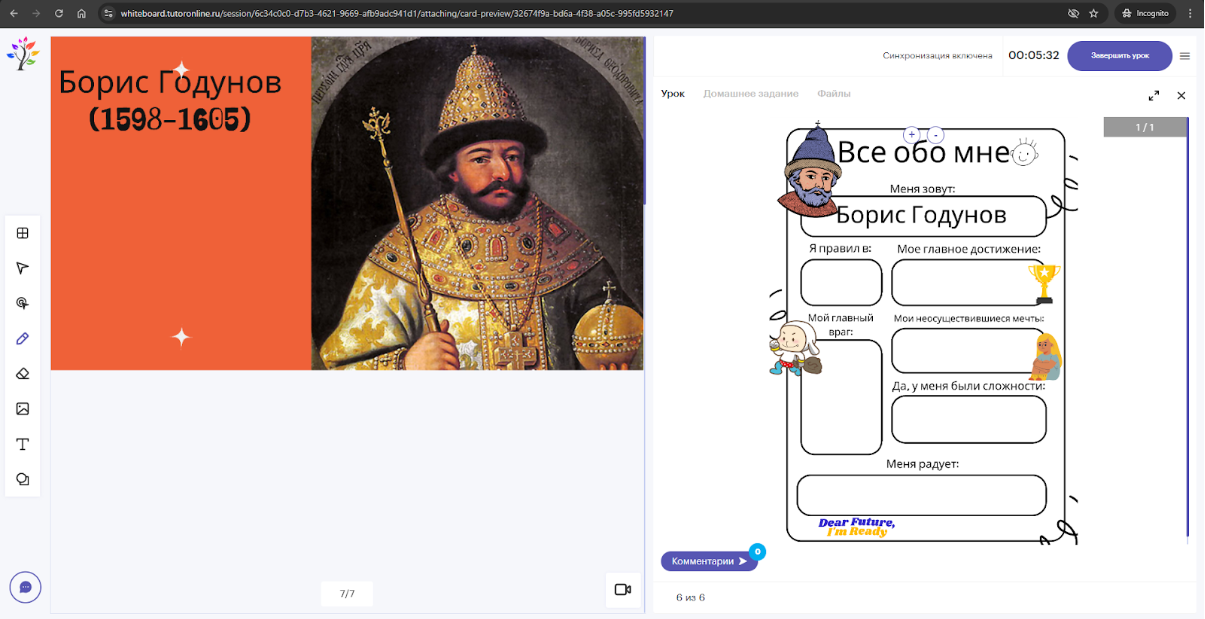This screenshot has width=1205, height=619.
Task: Open the Комментарии button
Action: [709, 561]
